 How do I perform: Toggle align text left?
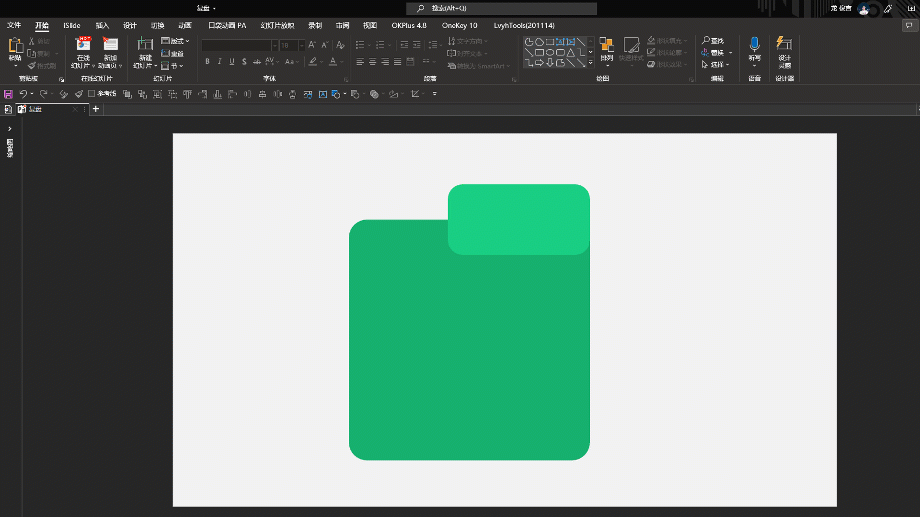[360, 61]
